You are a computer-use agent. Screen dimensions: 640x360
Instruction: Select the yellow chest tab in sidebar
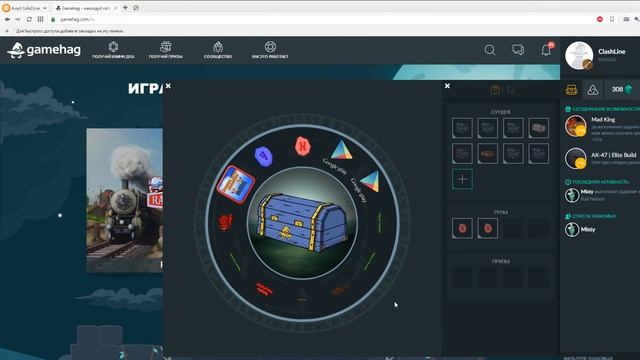571,89
